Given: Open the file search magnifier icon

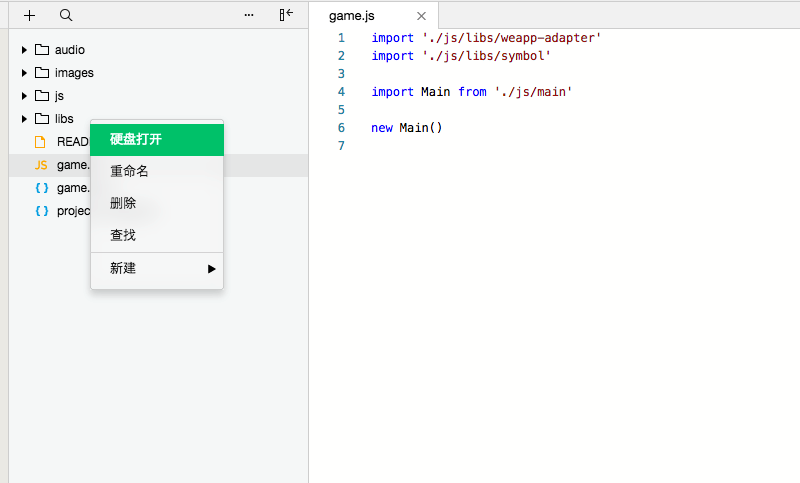Looking at the screenshot, I should pos(66,15).
